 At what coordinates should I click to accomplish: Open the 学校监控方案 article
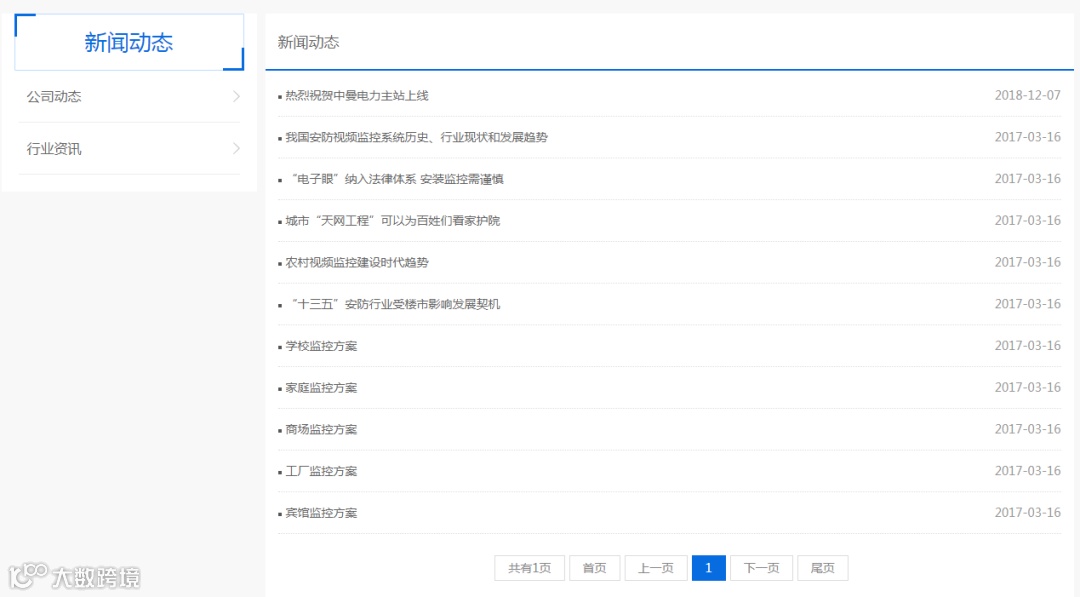[x=321, y=346]
